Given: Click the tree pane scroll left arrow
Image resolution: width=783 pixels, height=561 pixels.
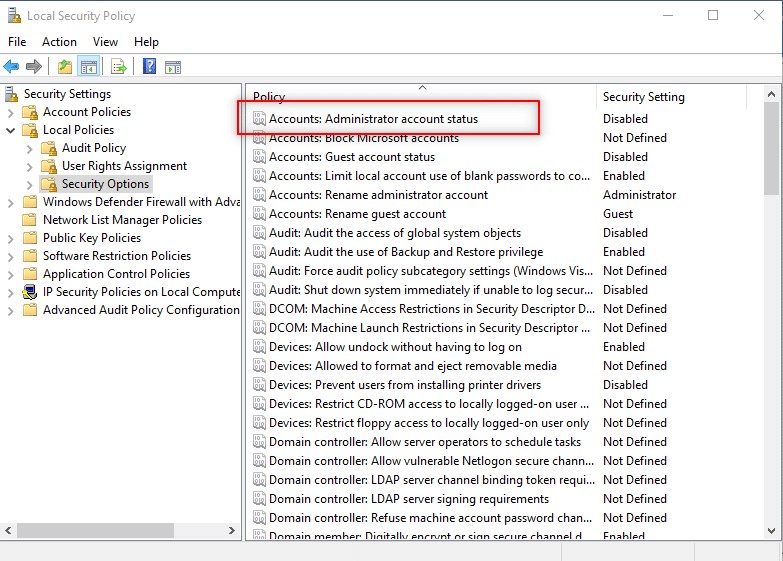Looking at the screenshot, I should pos(8,531).
